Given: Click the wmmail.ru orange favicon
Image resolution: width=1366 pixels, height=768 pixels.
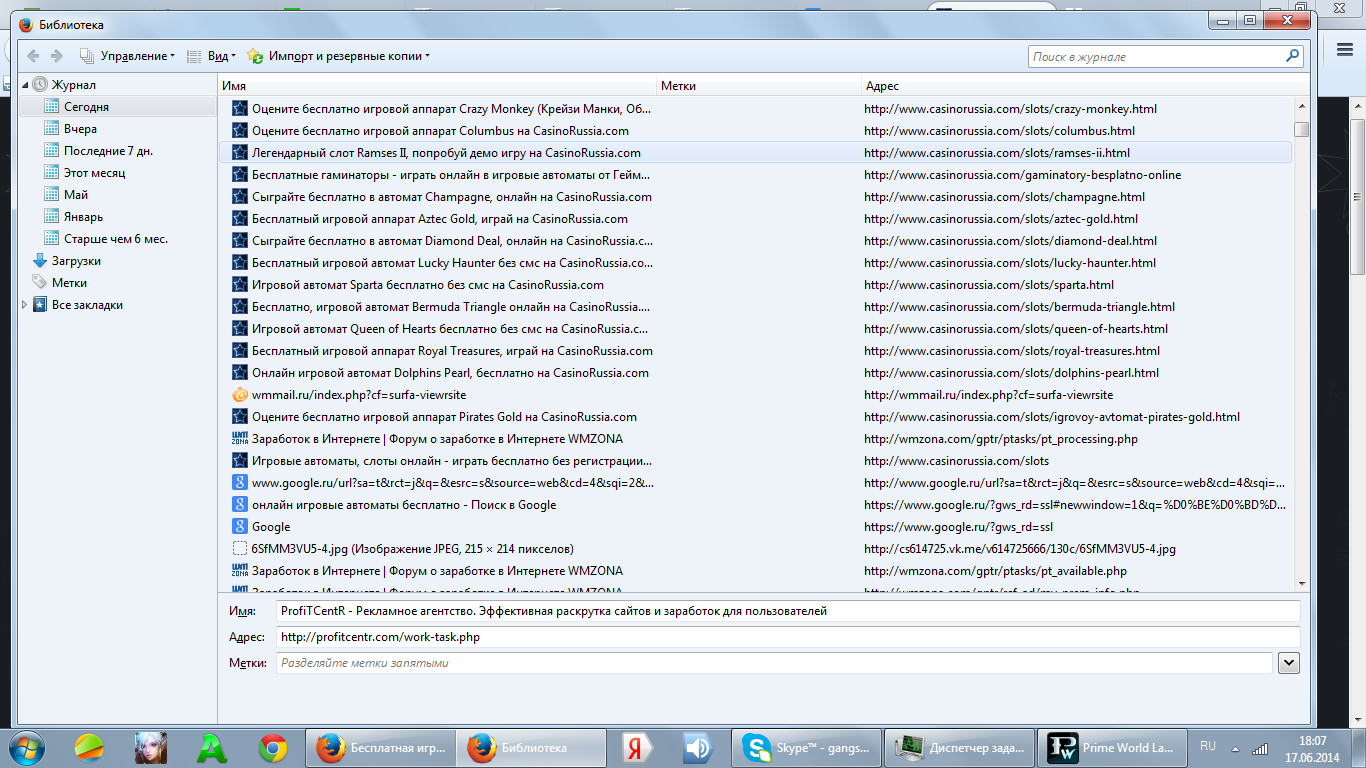Looking at the screenshot, I should click(x=240, y=395).
